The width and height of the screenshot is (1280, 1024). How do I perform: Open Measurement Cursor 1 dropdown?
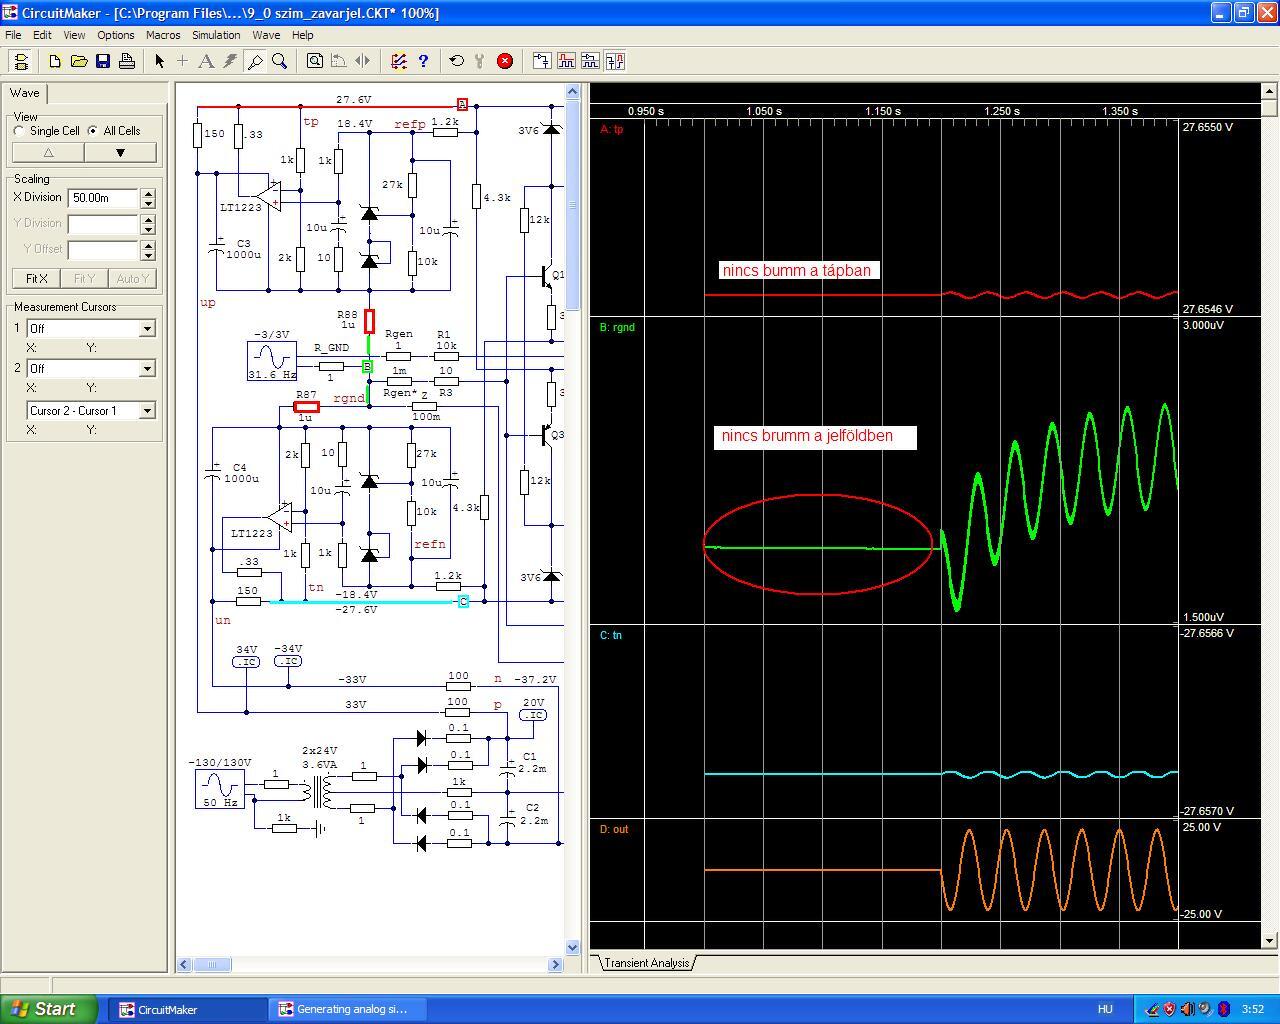coord(147,328)
